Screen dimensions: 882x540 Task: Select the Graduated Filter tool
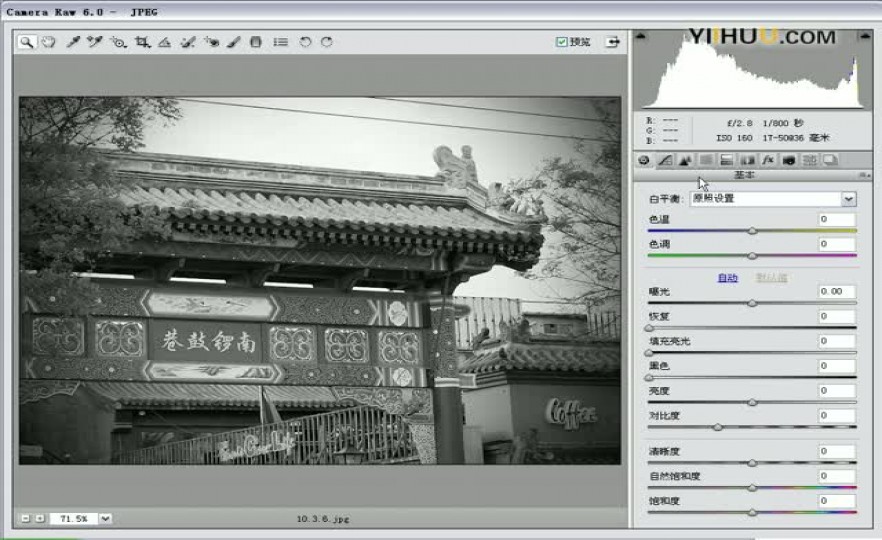pyautogui.click(x=256, y=42)
